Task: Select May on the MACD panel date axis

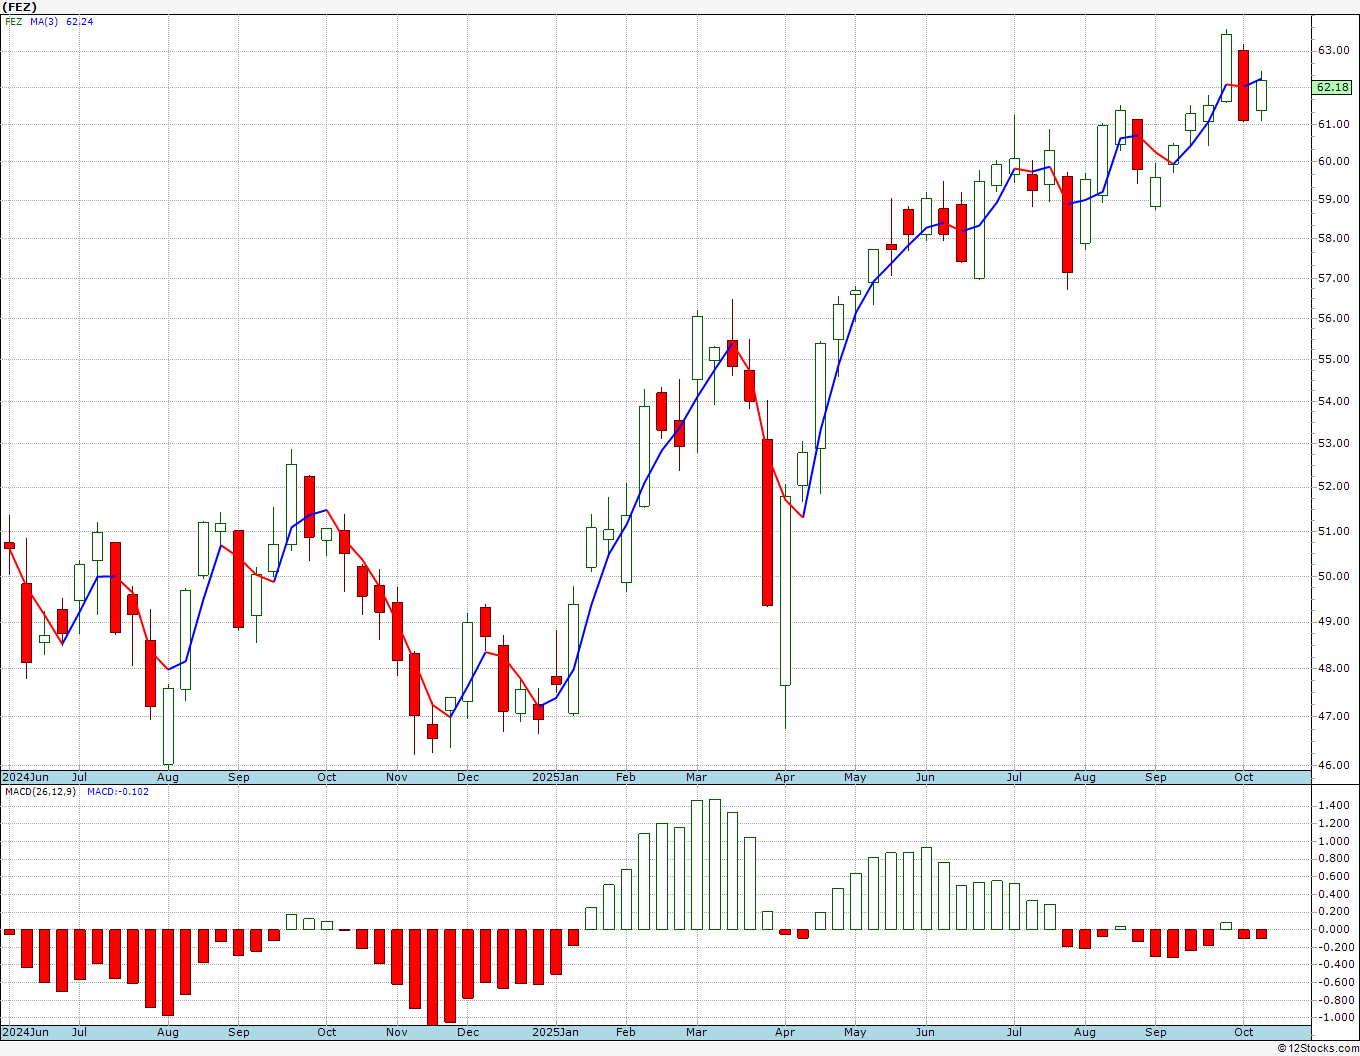Action: click(855, 1032)
